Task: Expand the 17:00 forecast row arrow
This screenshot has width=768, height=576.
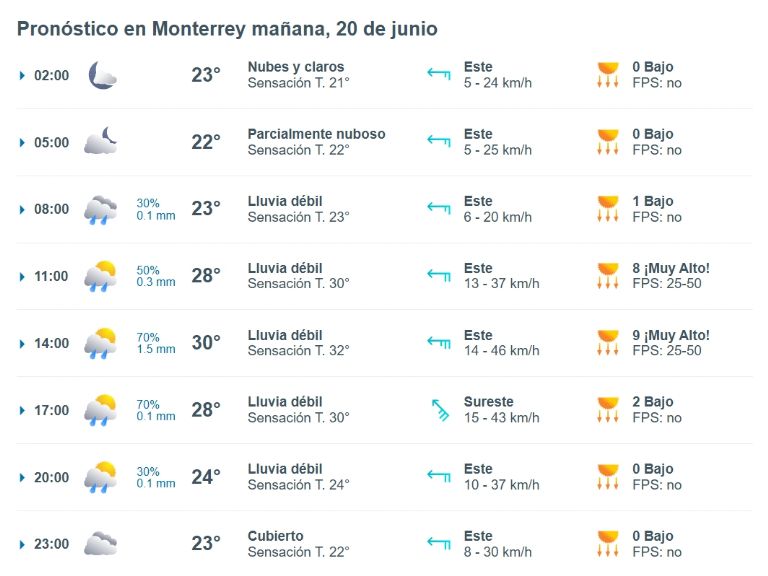Action: coord(22,410)
